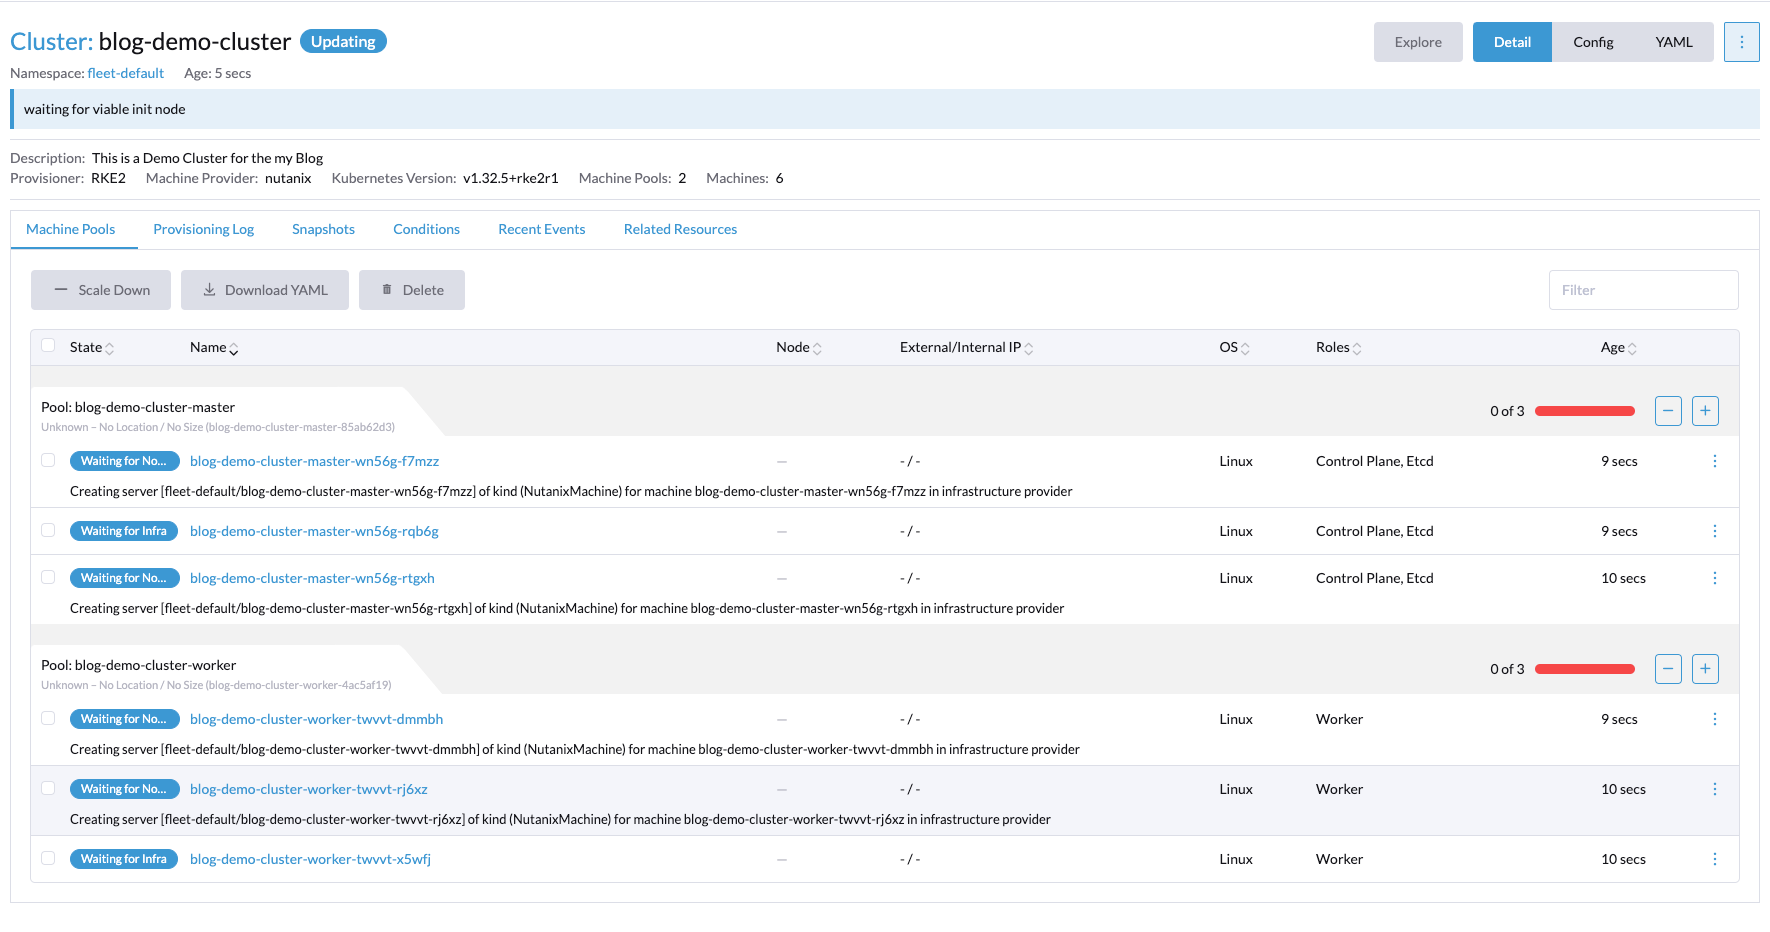Image resolution: width=1770 pixels, height=932 pixels.
Task: Sort table by Roles column
Action: click(1339, 348)
